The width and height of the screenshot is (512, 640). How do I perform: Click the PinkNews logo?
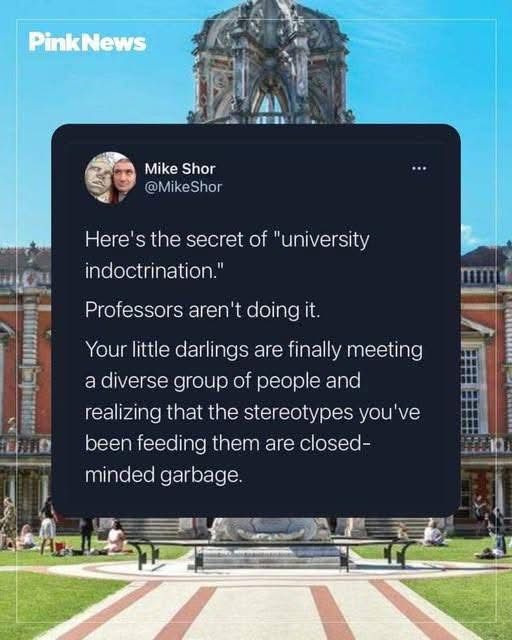tap(87, 42)
